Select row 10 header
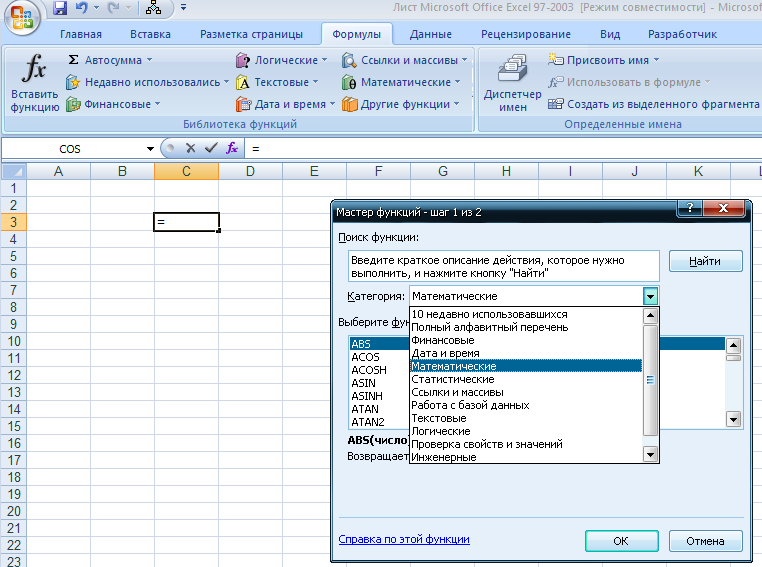This screenshot has height=567, width=762. [14, 341]
